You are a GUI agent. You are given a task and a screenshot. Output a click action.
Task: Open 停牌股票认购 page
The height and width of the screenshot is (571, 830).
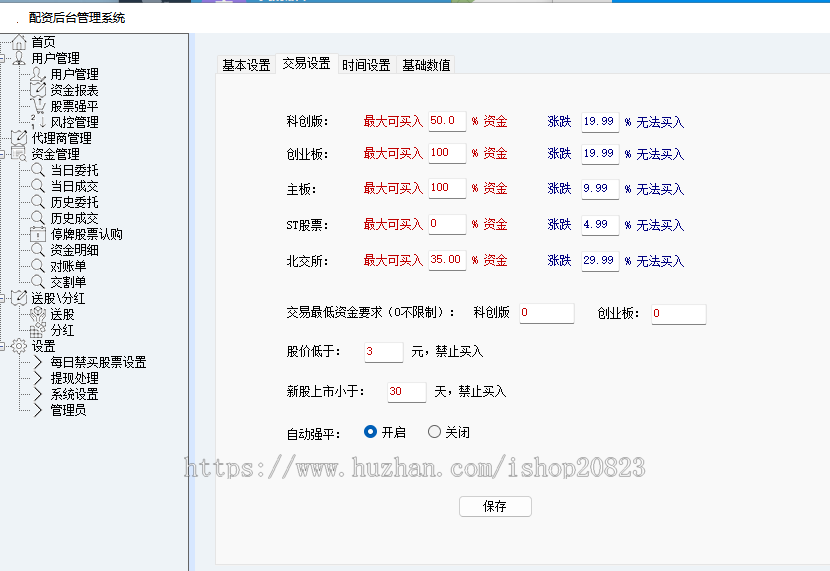(87, 234)
